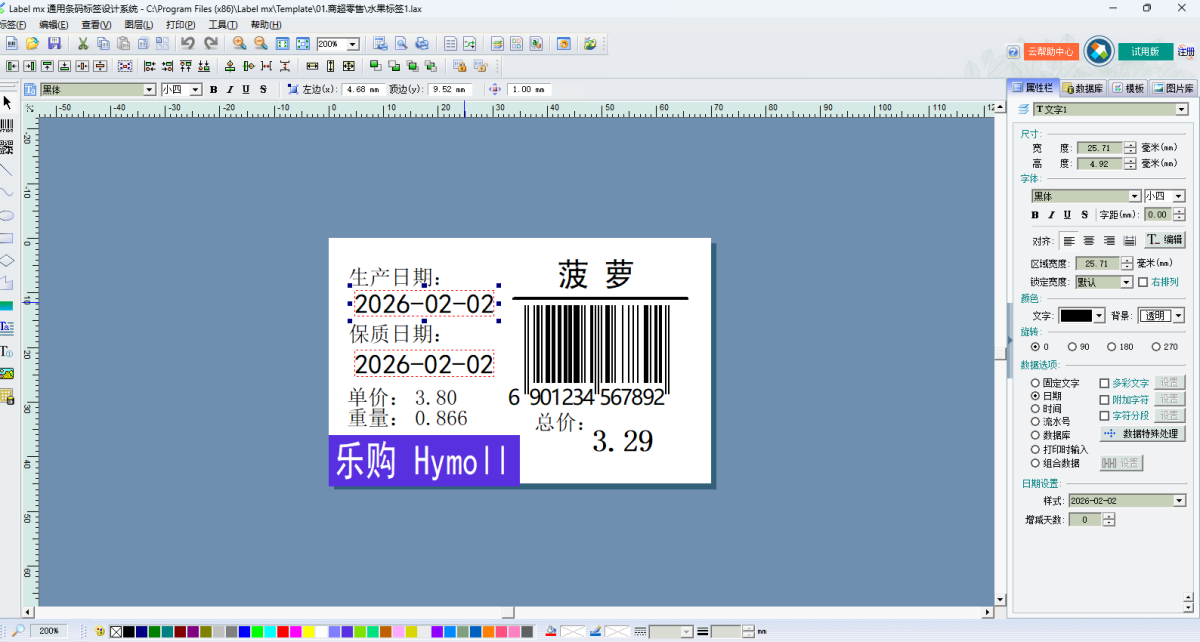Pick the rectangle shape tool
Screen dimensions: 1200x642
pos(6,238)
